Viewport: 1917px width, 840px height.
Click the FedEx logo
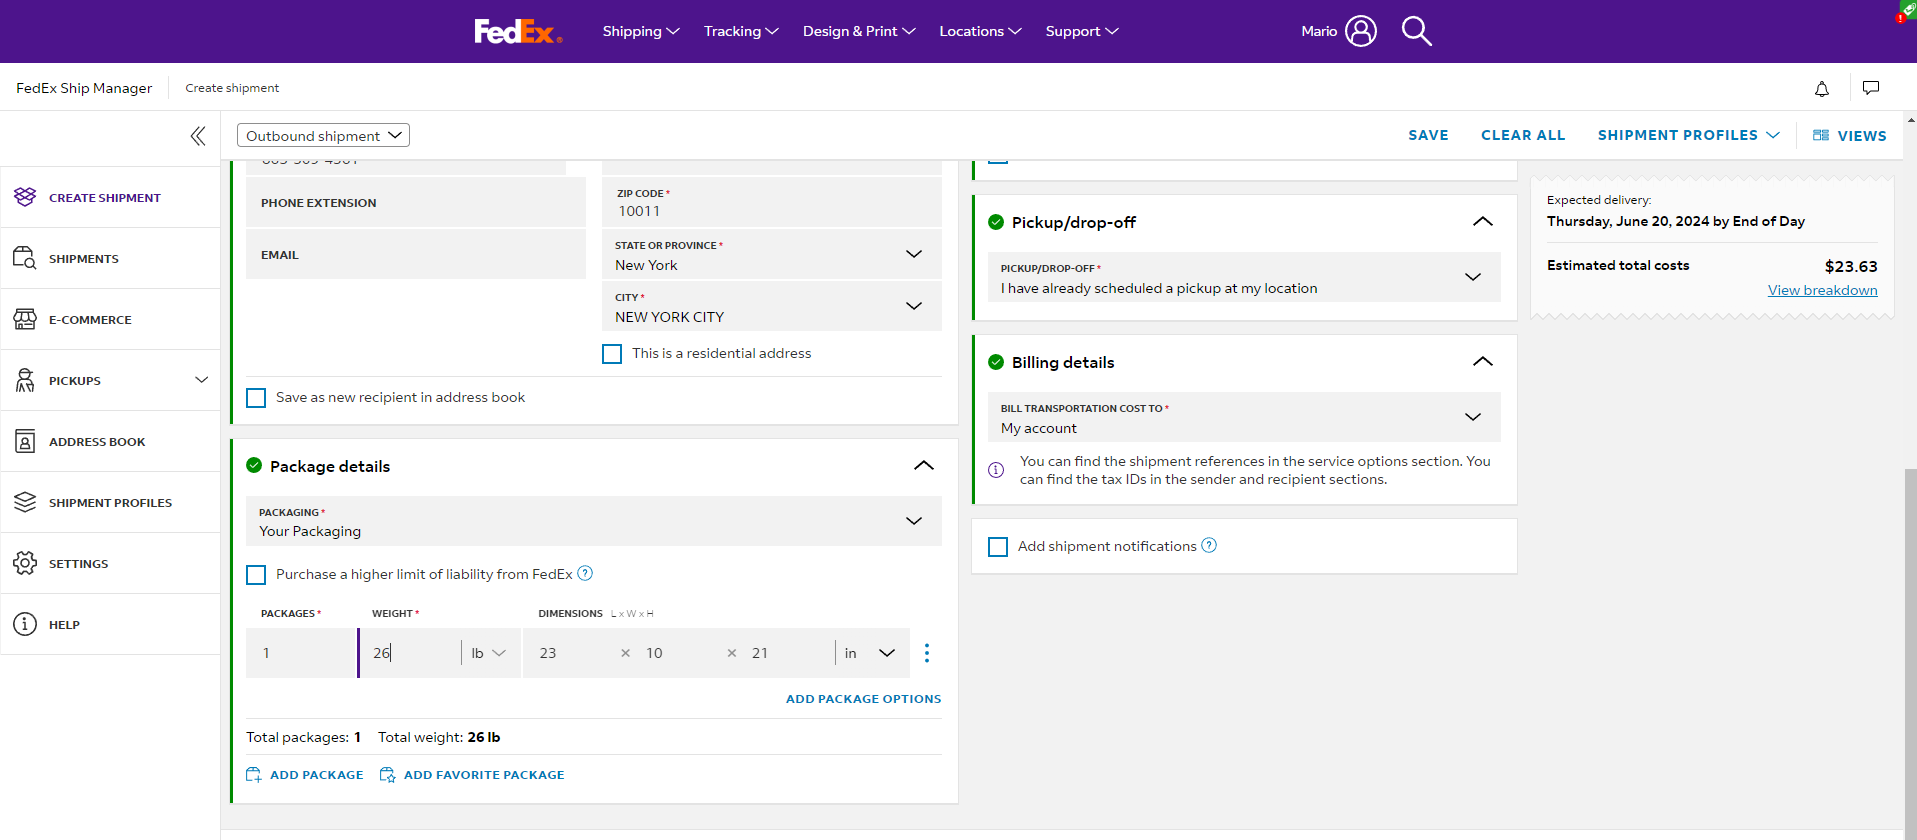(518, 32)
